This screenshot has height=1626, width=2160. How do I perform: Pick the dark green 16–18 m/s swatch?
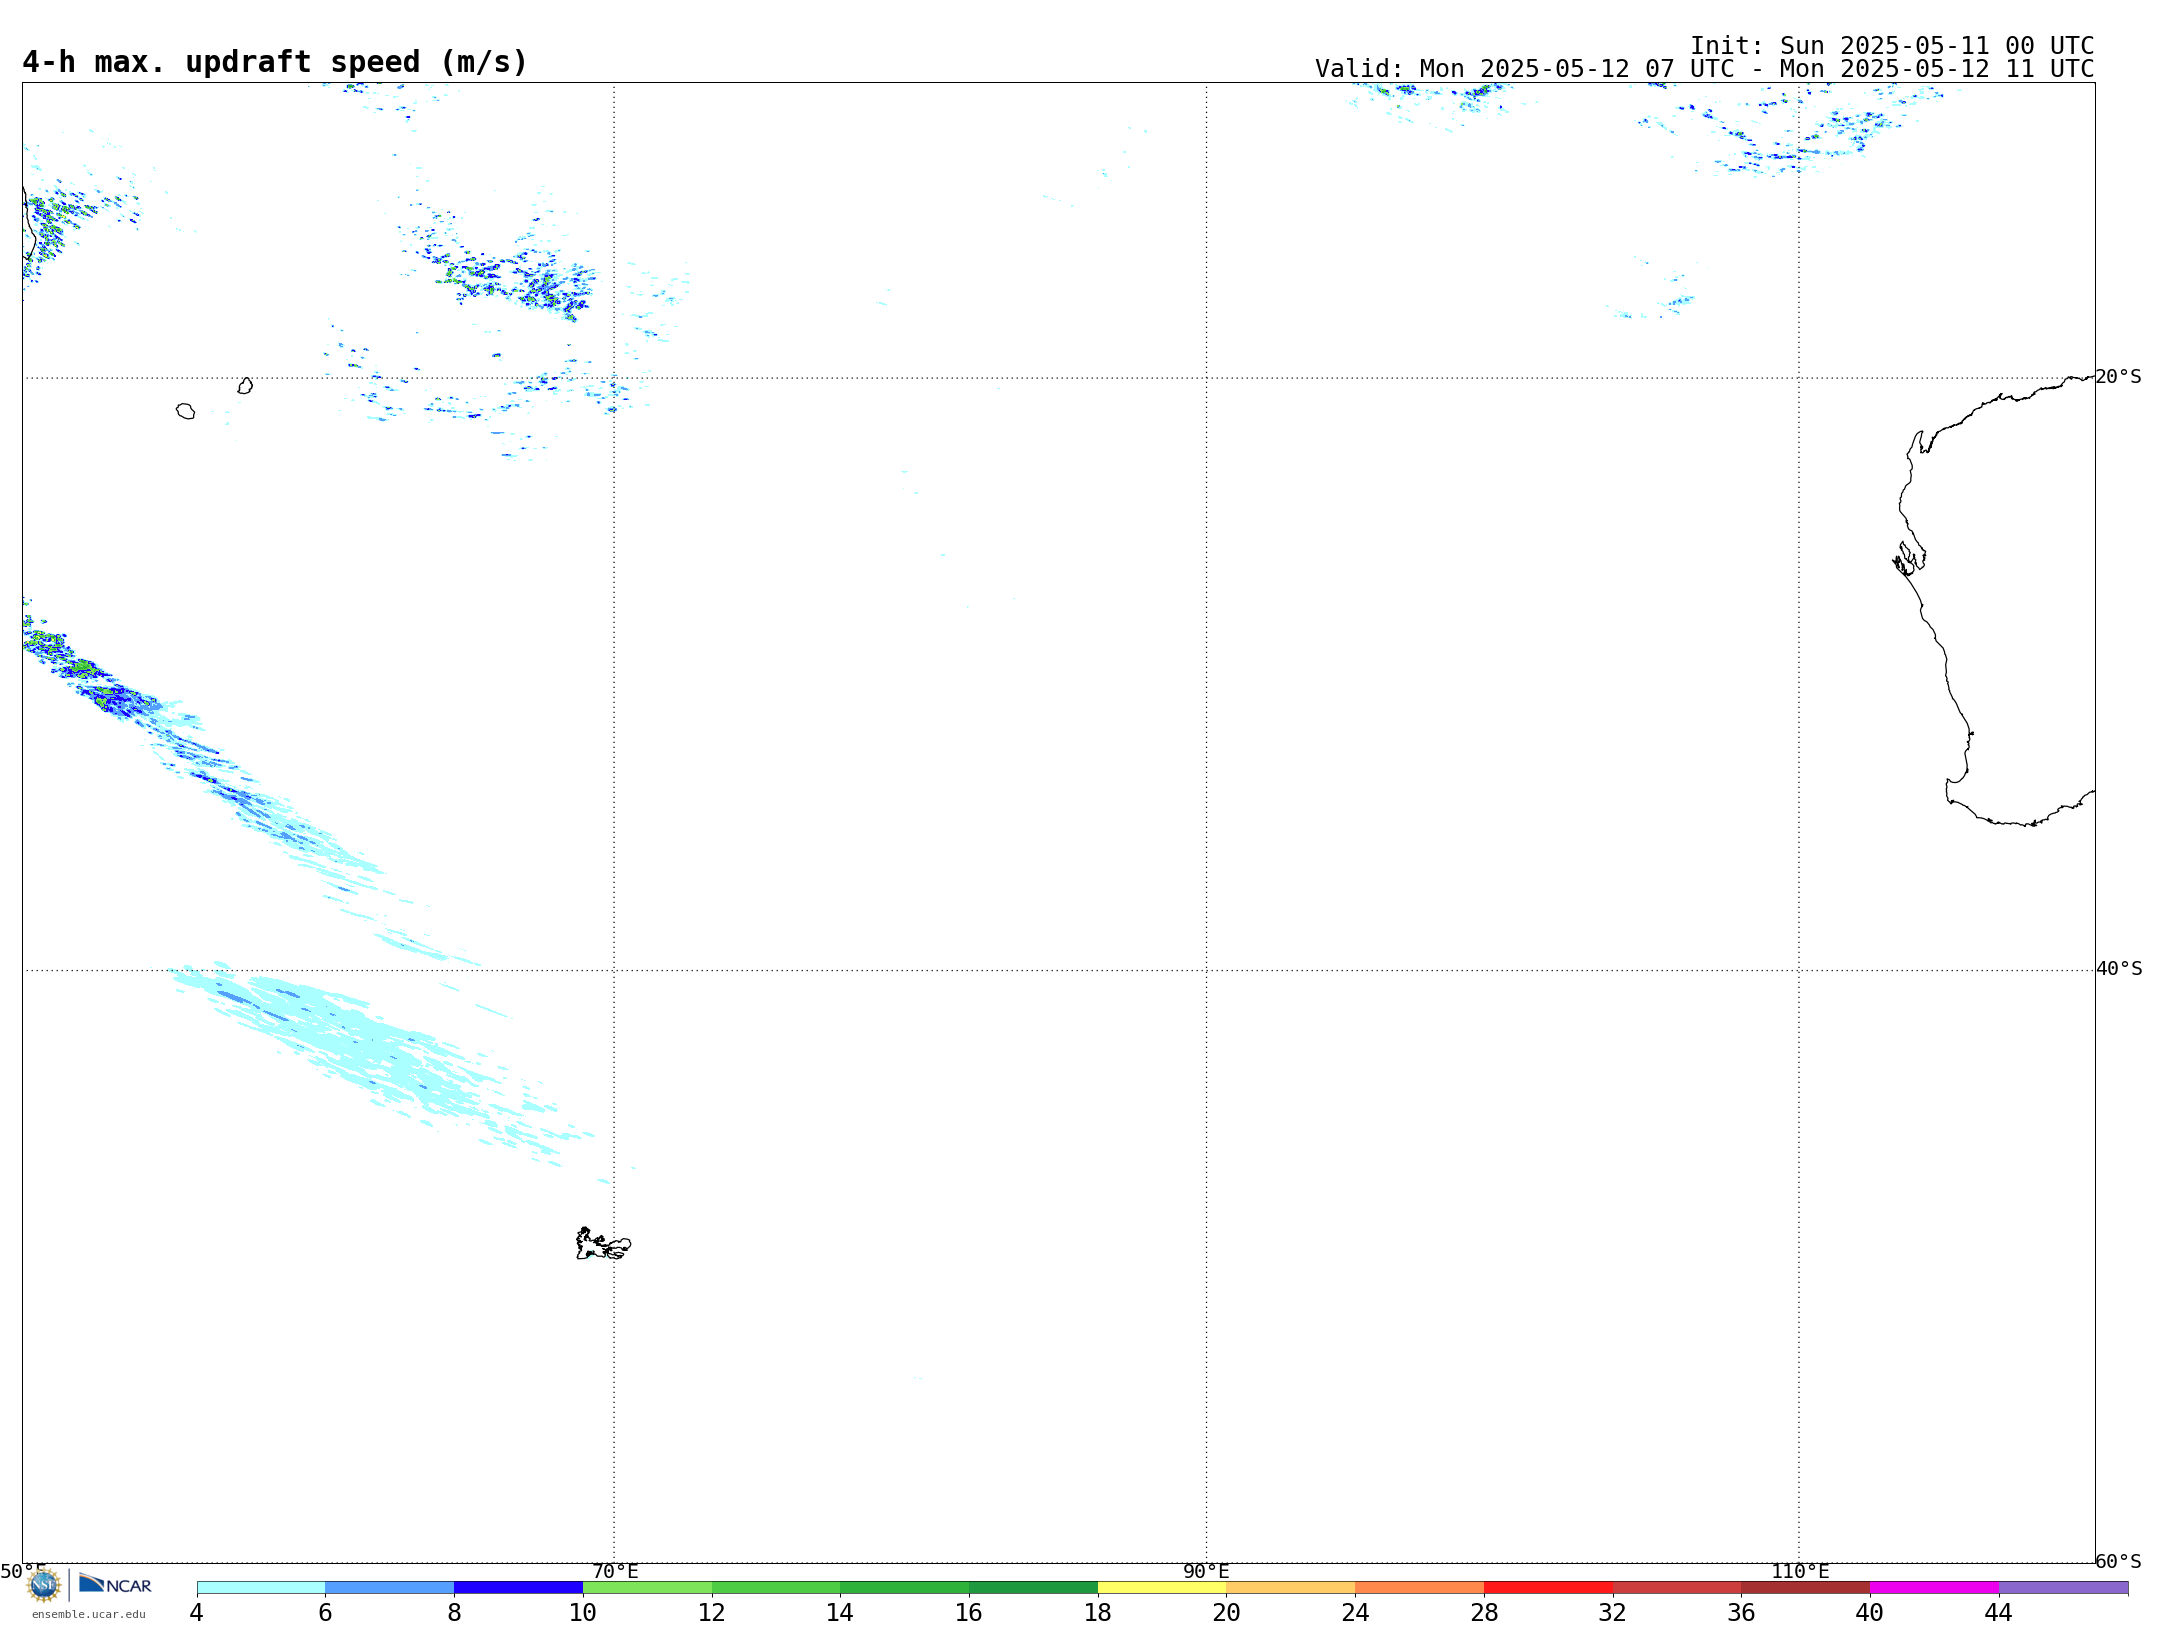[1033, 1588]
